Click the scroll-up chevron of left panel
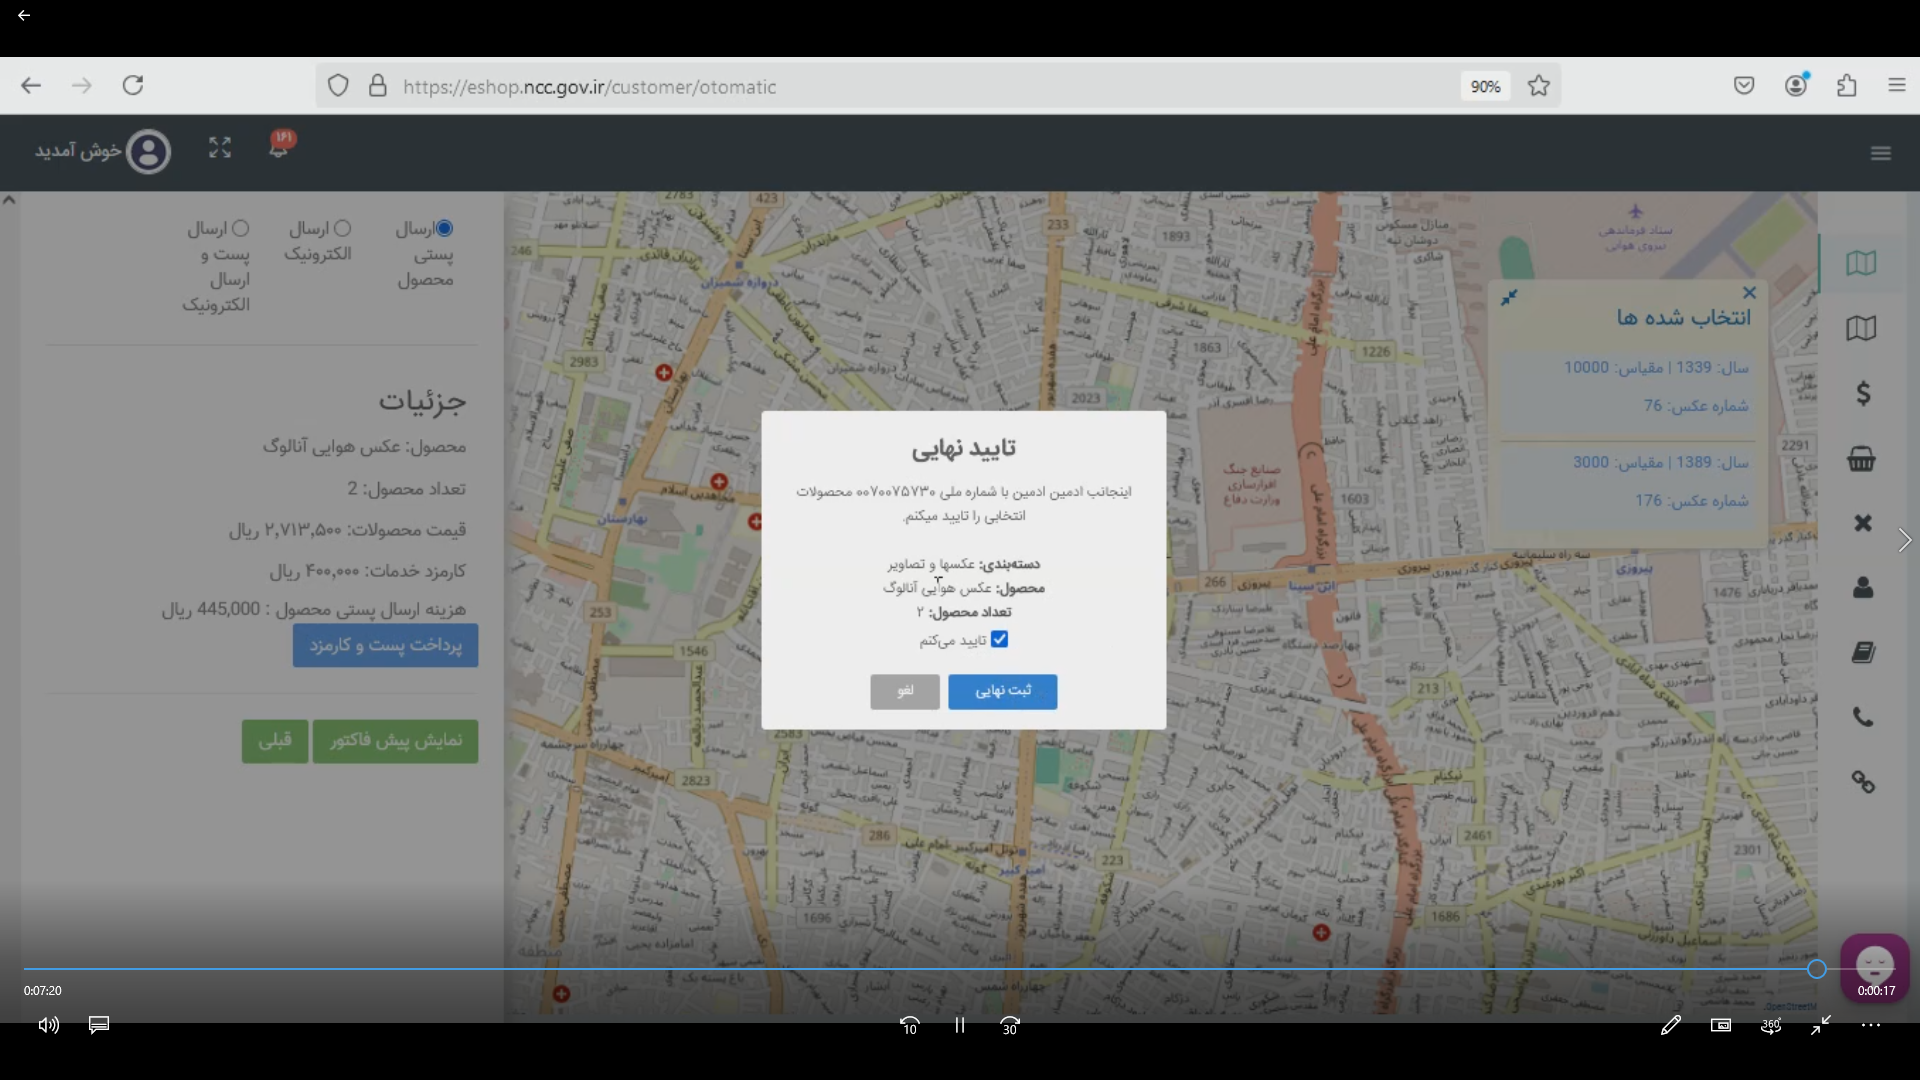The image size is (1920, 1080). pyautogui.click(x=9, y=200)
